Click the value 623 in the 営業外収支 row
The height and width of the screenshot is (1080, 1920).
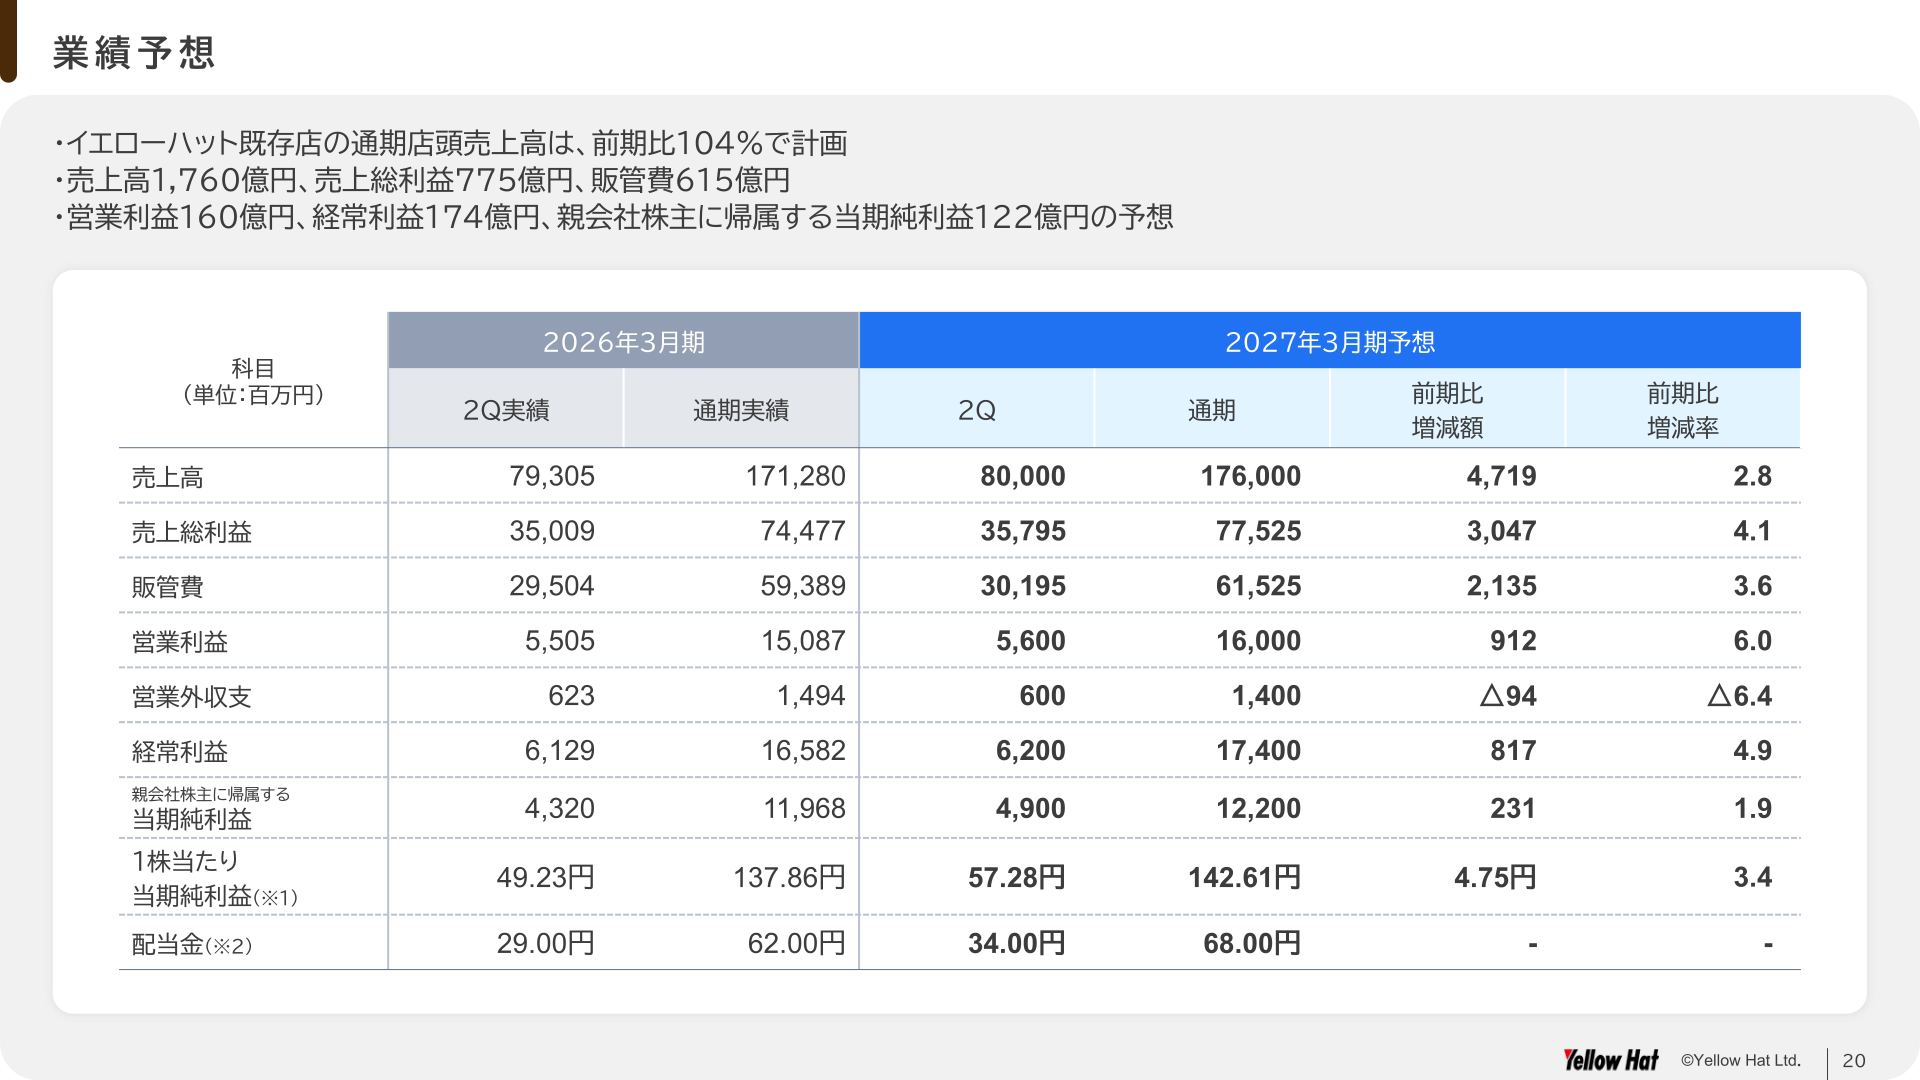[x=571, y=696]
